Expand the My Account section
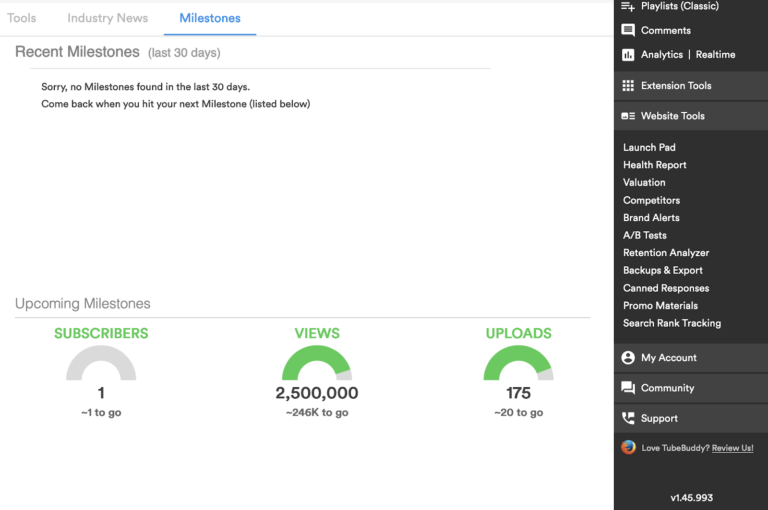Viewport: 768px width, 510px height. click(x=691, y=358)
